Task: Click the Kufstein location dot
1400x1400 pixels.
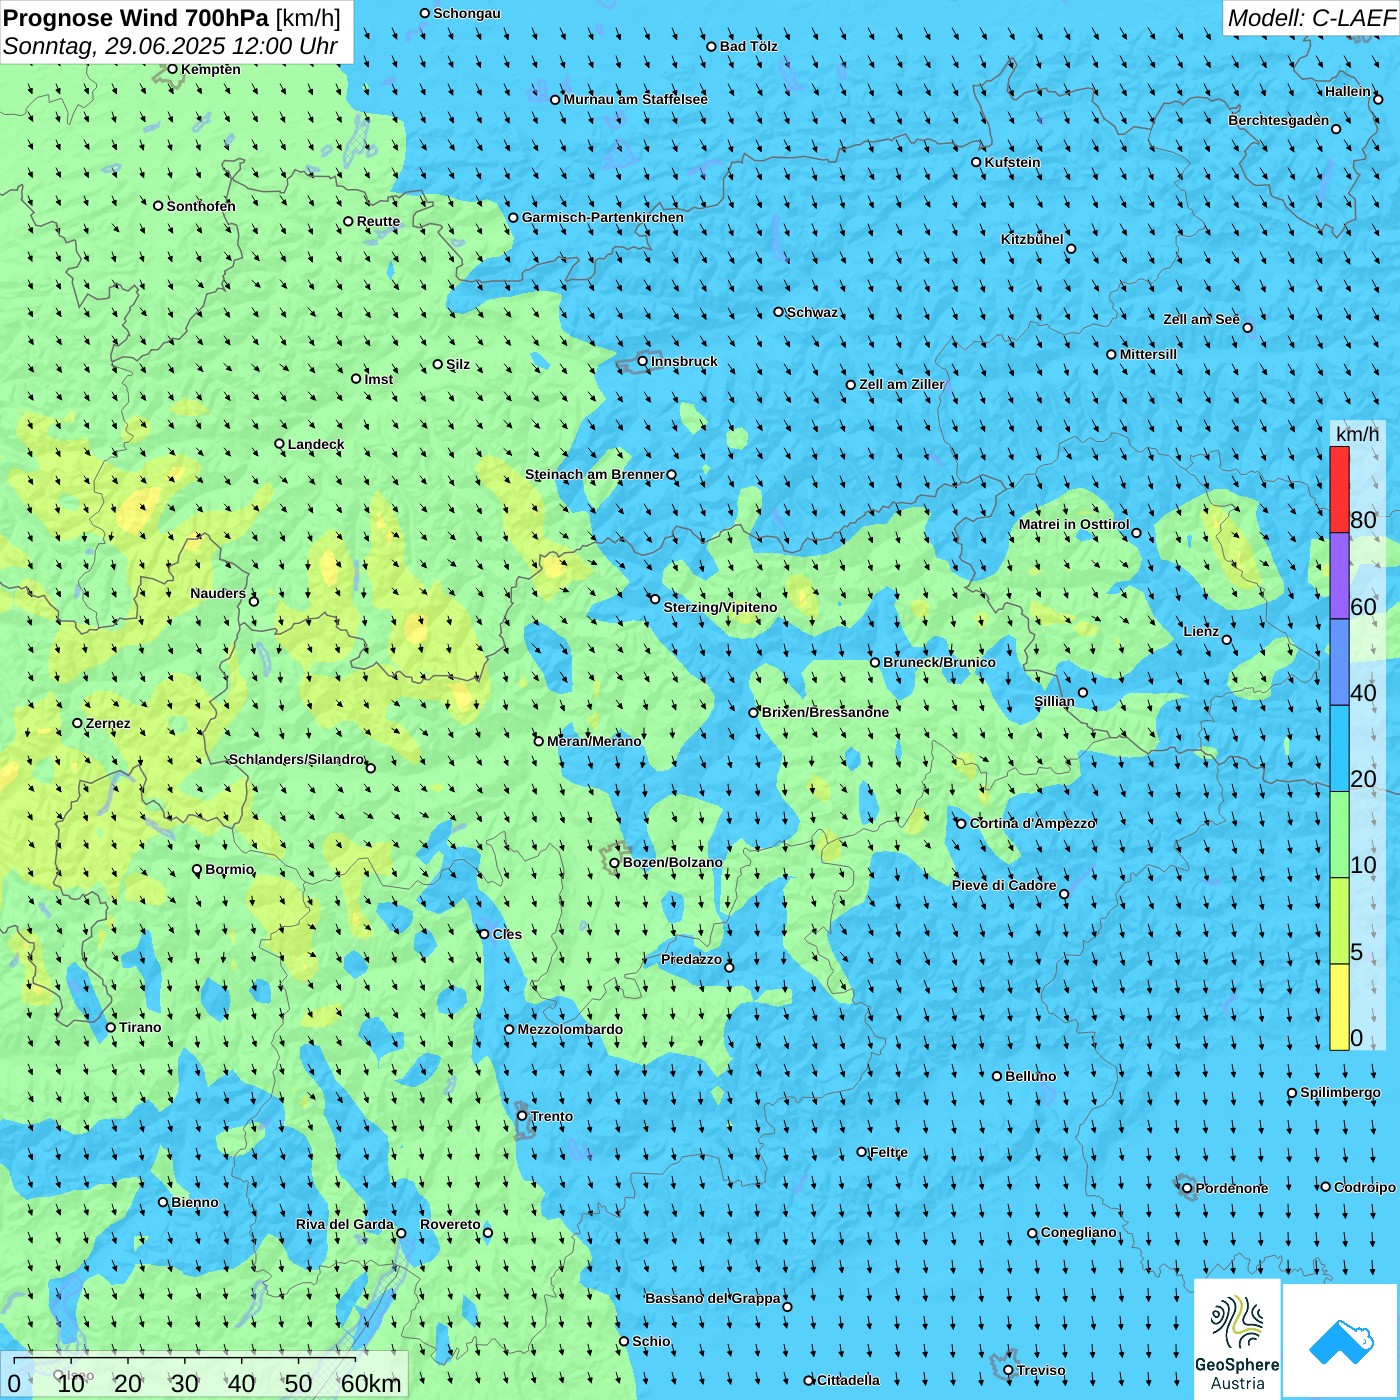Action: tap(977, 162)
